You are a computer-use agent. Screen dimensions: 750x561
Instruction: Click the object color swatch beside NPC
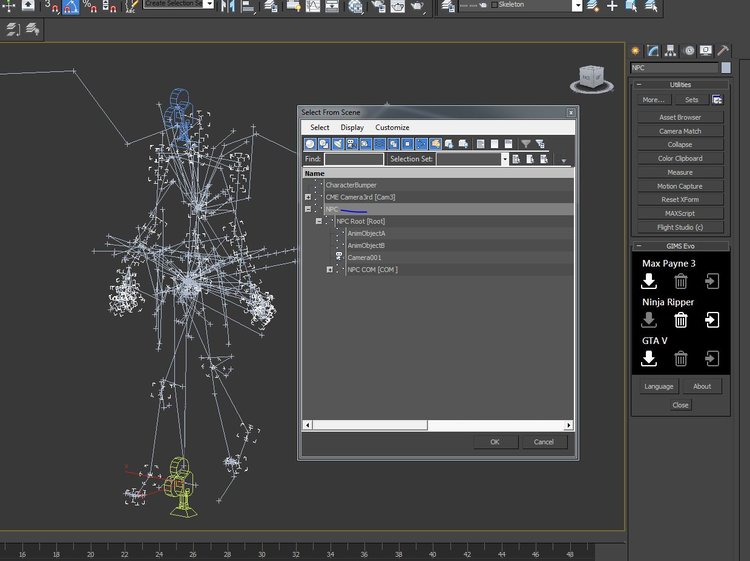pyautogui.click(x=726, y=68)
